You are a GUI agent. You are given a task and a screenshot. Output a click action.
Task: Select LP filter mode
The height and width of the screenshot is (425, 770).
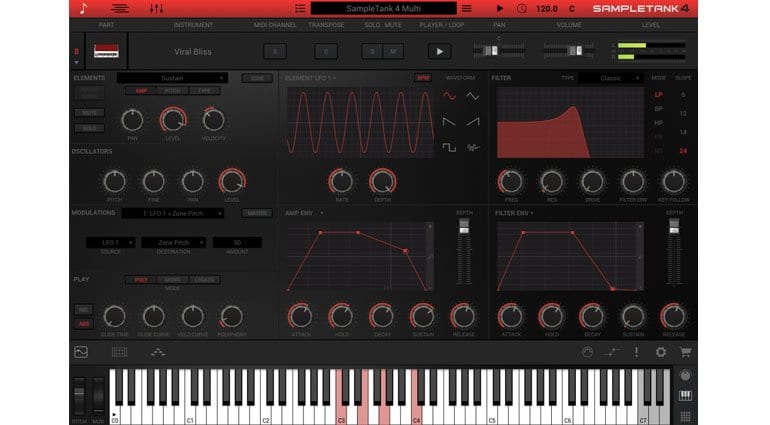[x=659, y=94]
